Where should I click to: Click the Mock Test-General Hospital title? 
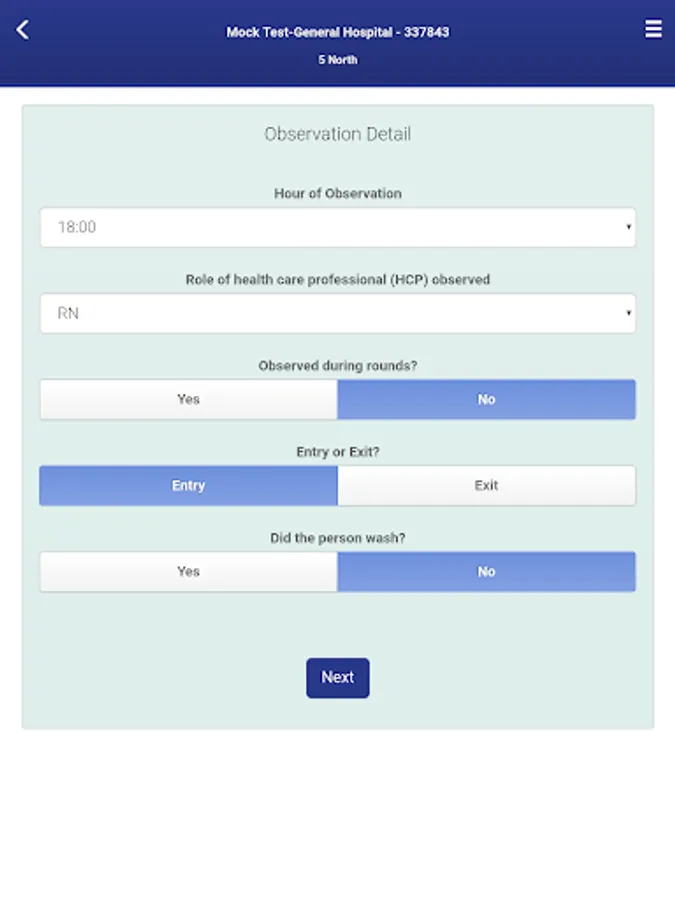click(x=337, y=32)
